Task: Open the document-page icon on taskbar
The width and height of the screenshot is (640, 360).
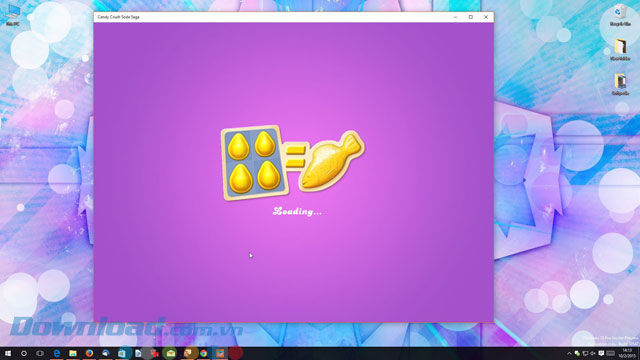Action: click(x=138, y=353)
